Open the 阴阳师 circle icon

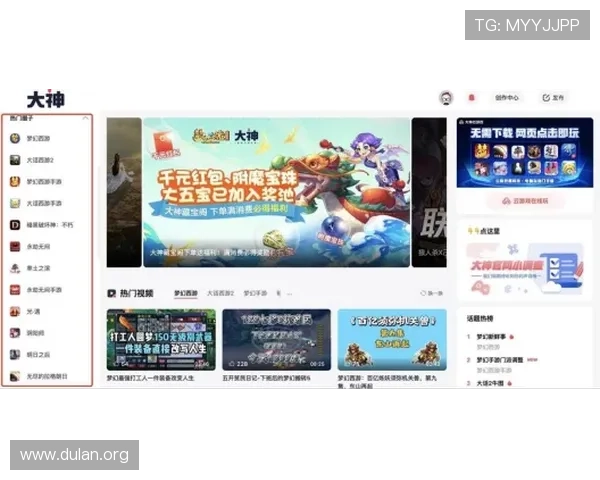pos(15,333)
